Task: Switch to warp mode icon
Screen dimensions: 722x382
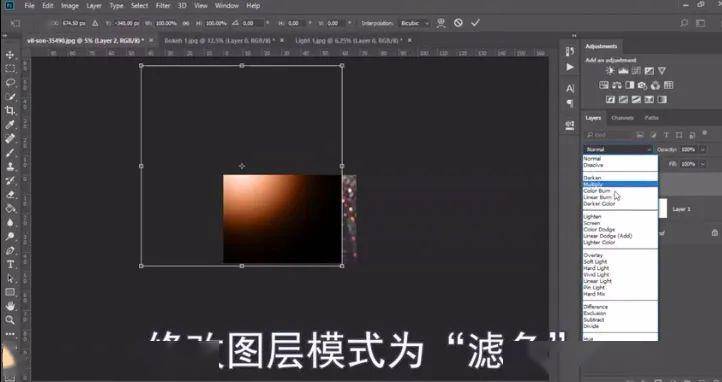Action: (x=441, y=23)
